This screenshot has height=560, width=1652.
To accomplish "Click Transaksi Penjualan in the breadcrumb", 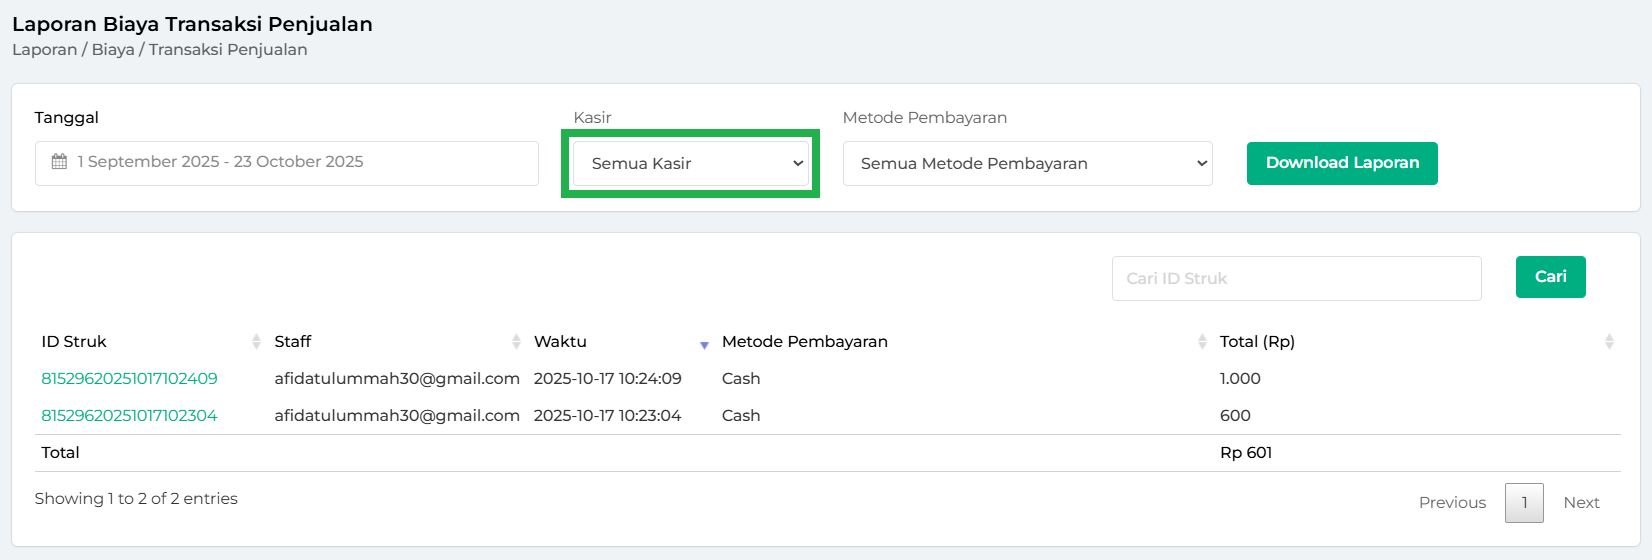I will click(228, 50).
